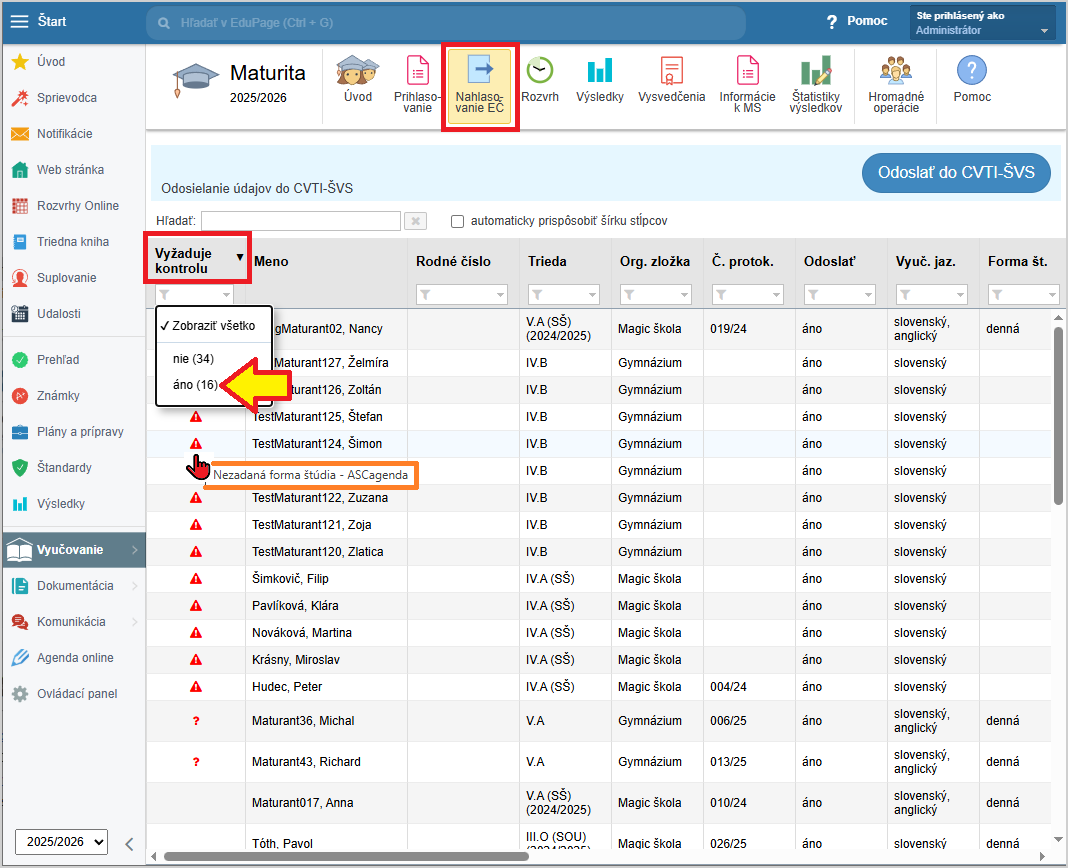Image resolution: width=1068 pixels, height=868 pixels.
Task: Select filter option nie (34)
Action: pyautogui.click(x=193, y=359)
